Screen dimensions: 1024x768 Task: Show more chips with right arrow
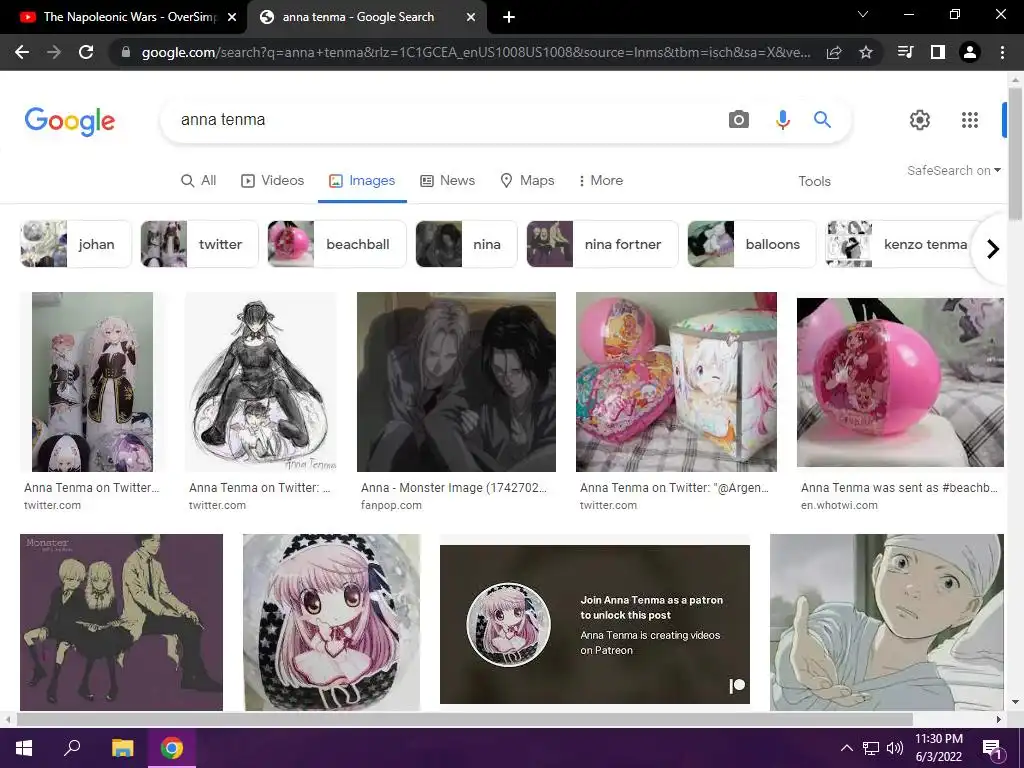coord(992,249)
